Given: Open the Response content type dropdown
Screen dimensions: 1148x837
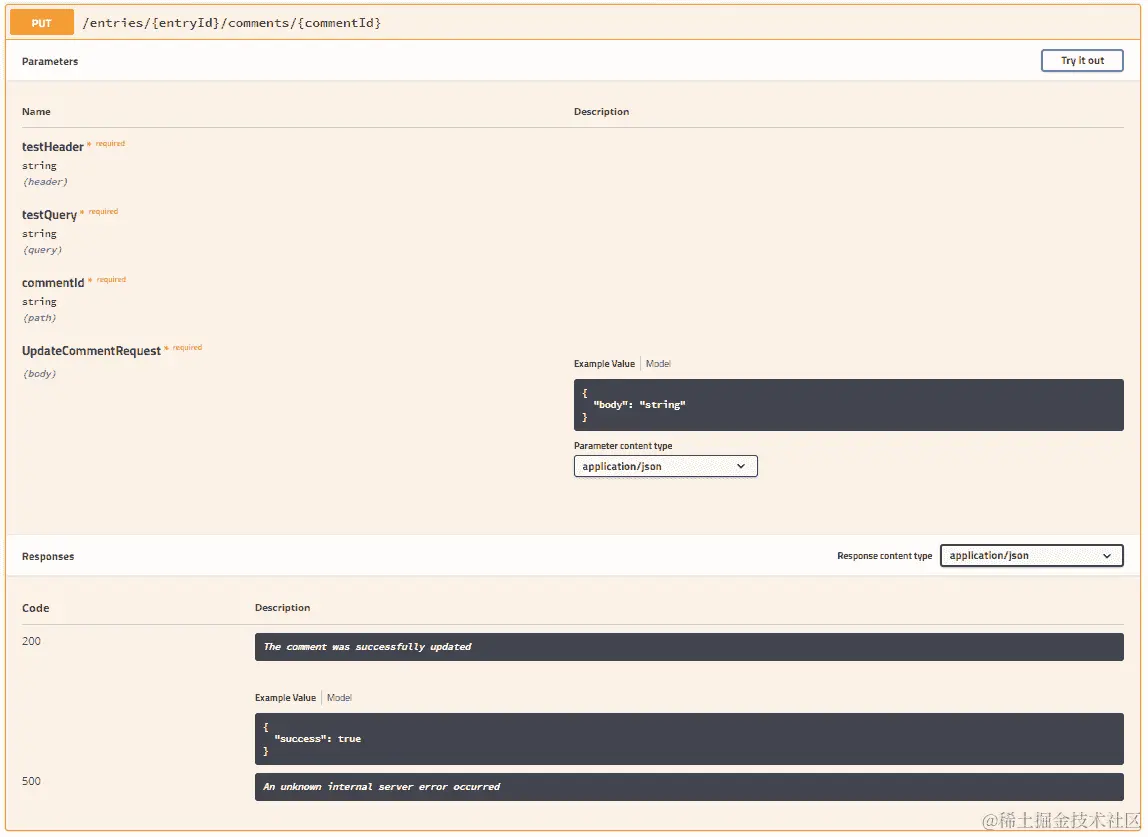Looking at the screenshot, I should [1031, 555].
